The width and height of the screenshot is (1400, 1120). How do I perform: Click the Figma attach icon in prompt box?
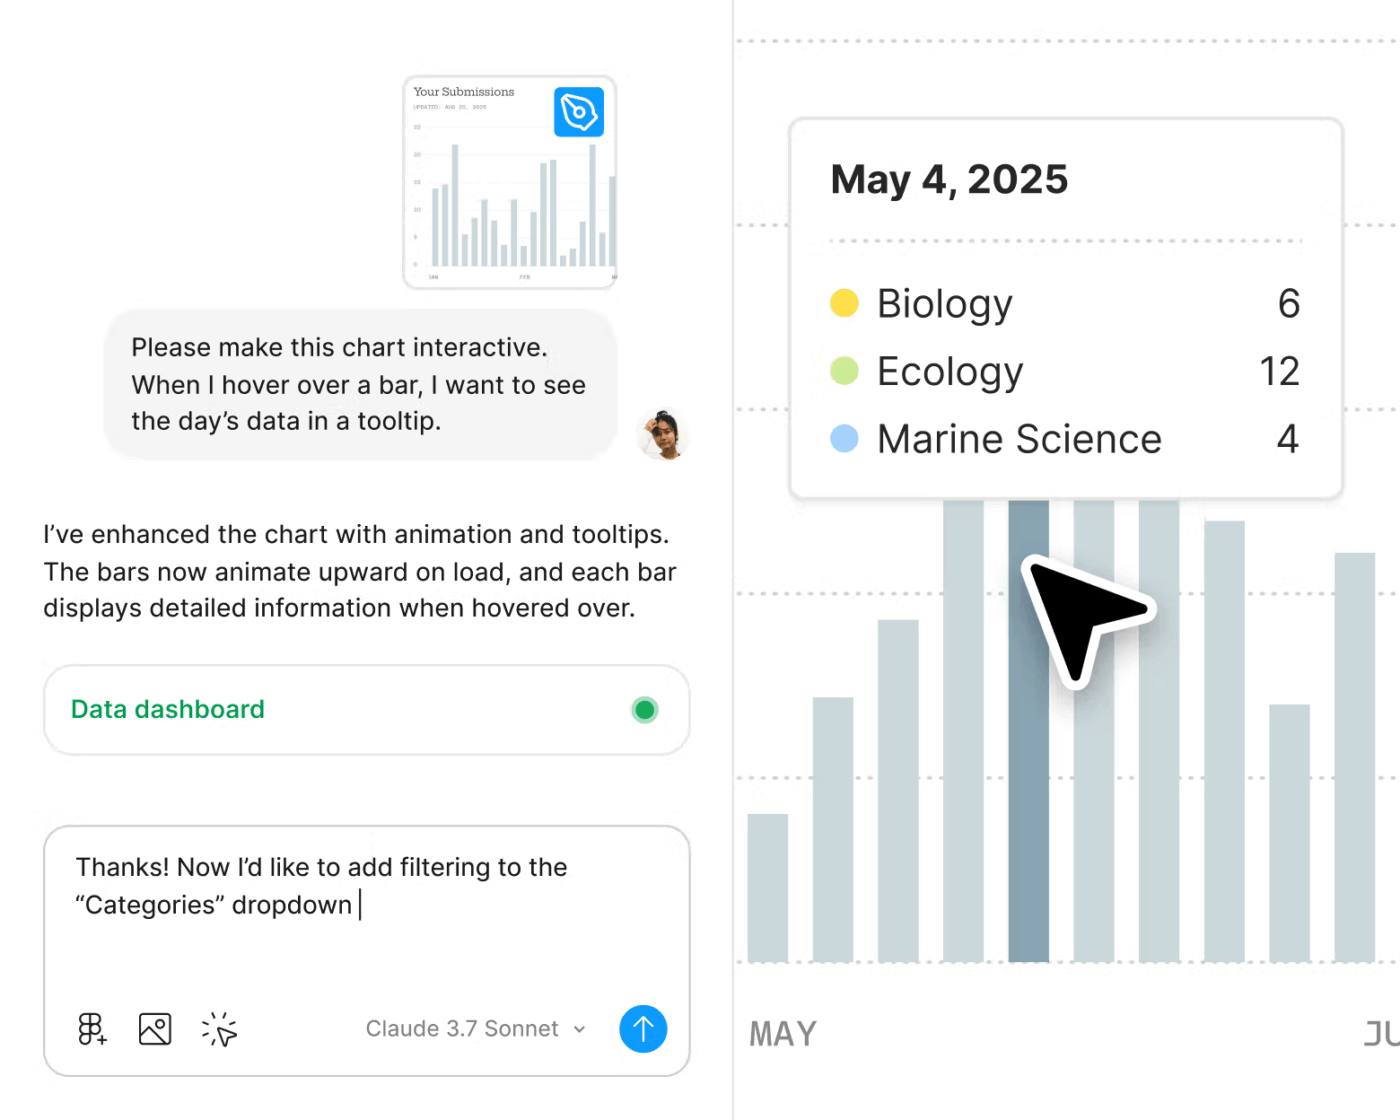(92, 1029)
